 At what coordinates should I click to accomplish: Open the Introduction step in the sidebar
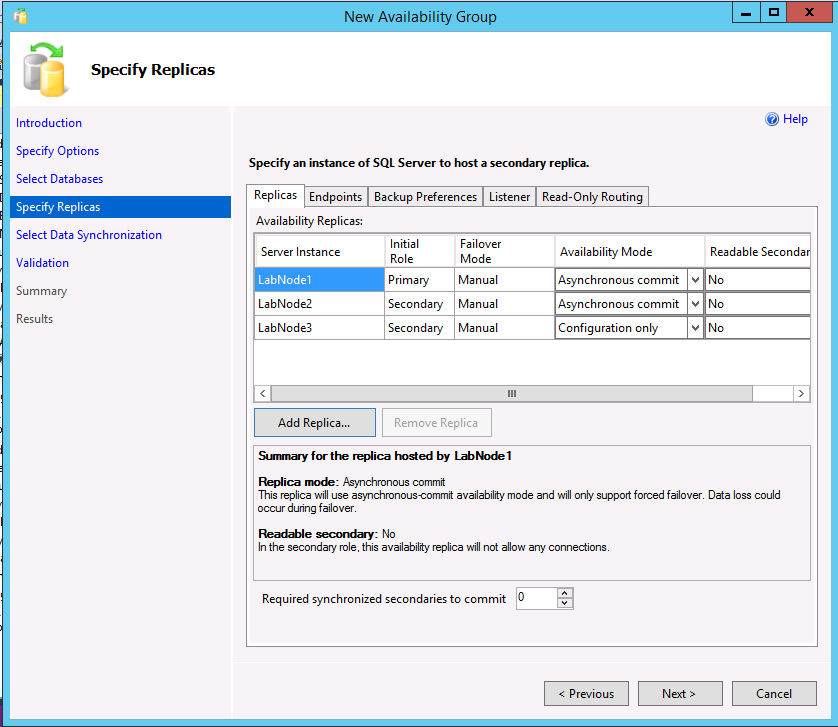click(48, 122)
